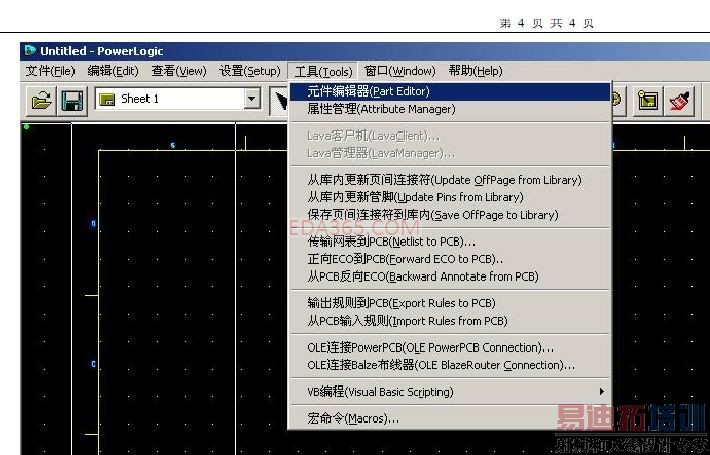The height and width of the screenshot is (455, 710).
Task: Choose Forward ECO to PCB entry
Action: point(450,259)
